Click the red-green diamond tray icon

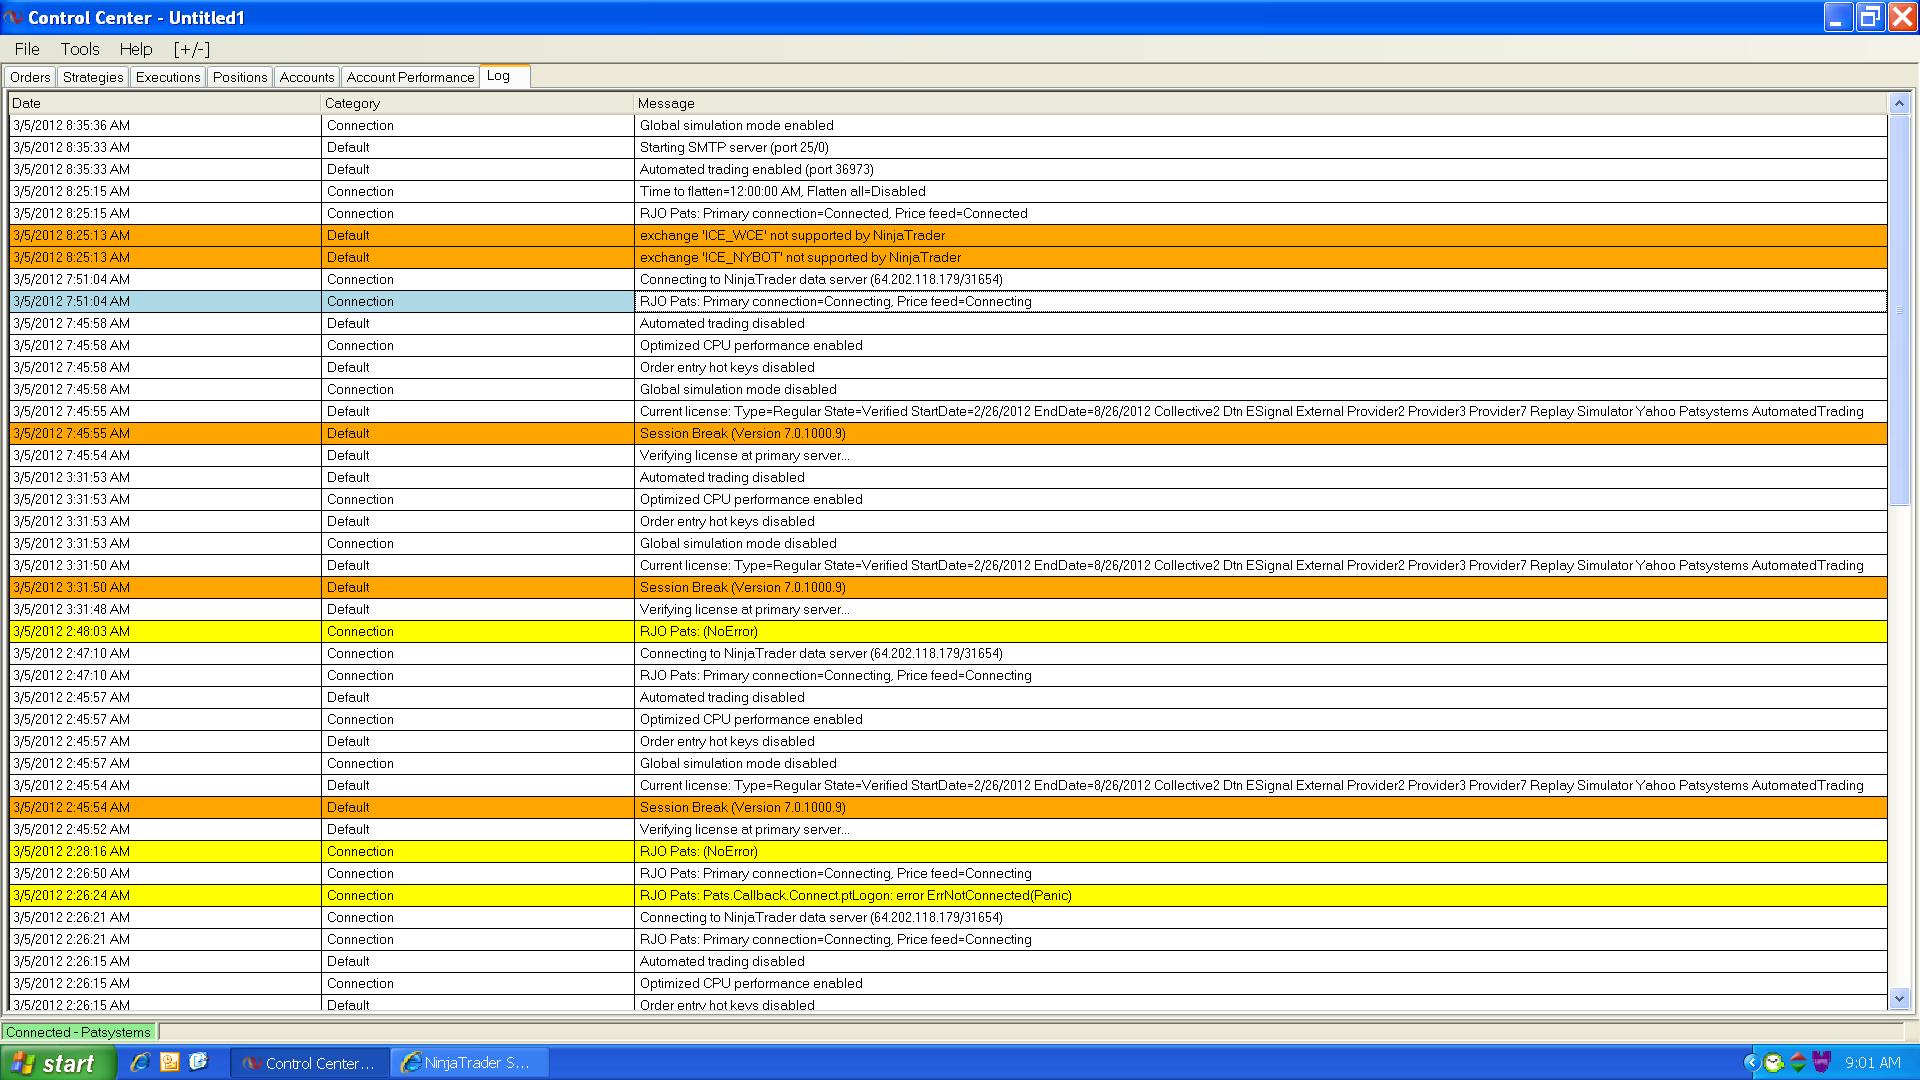click(x=1797, y=1063)
